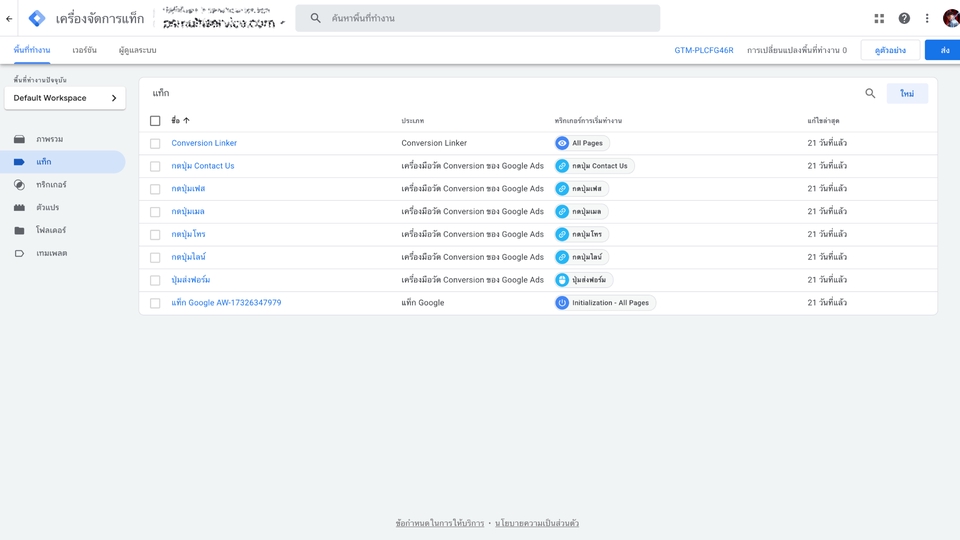Screen dimensions: 960x540
Task: Click the ทริกเกอร์การเริ่มทำงาน column header
Action: point(588,121)
